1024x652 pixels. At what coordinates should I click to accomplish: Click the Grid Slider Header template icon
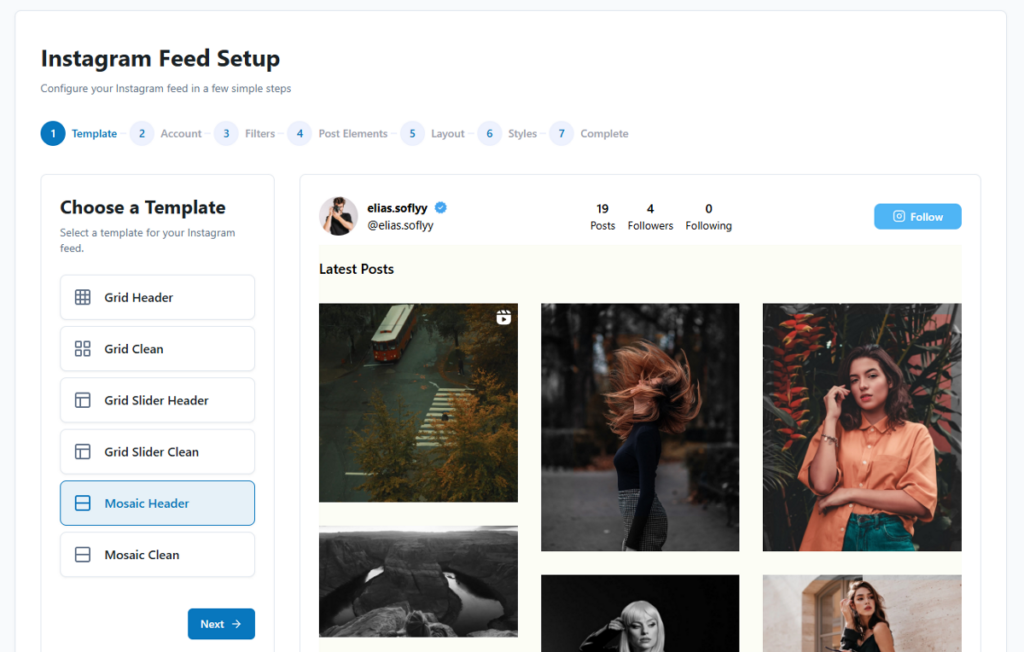(x=83, y=400)
